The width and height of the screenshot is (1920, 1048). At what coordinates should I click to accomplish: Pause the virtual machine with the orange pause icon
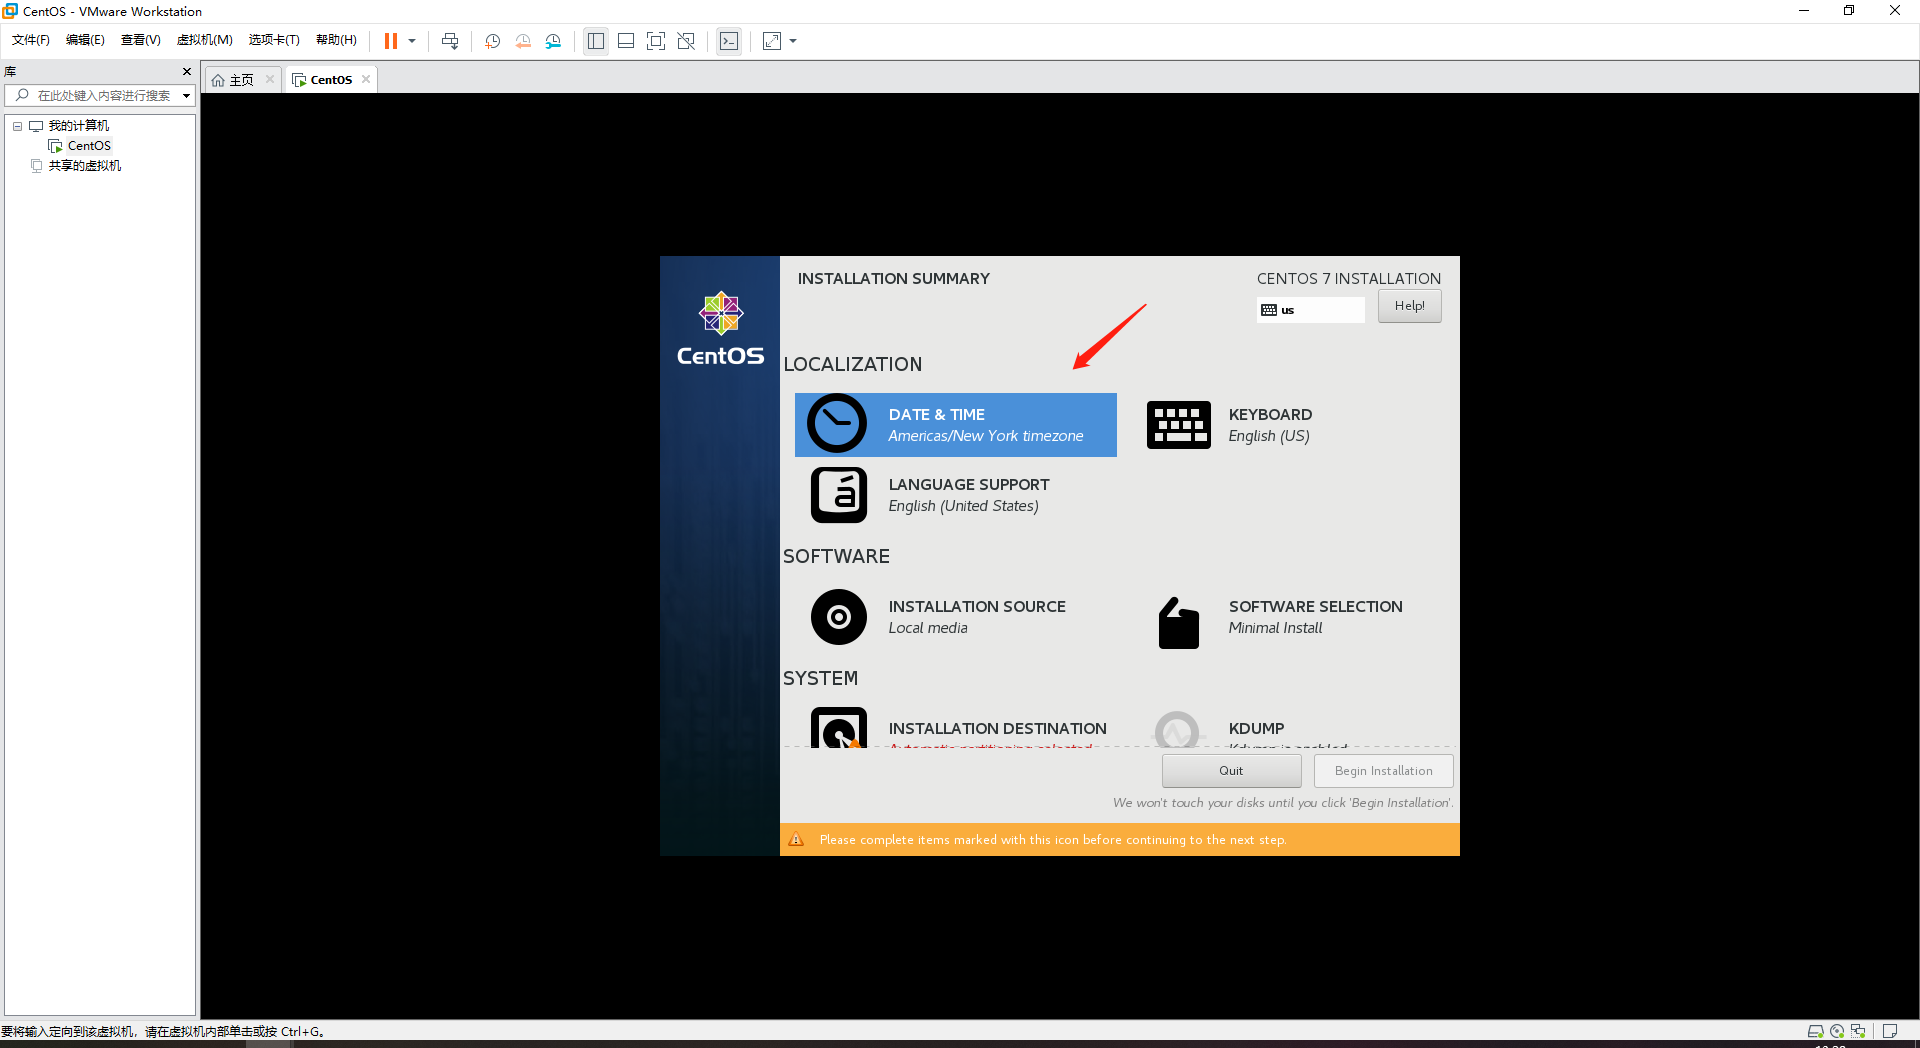click(x=391, y=41)
